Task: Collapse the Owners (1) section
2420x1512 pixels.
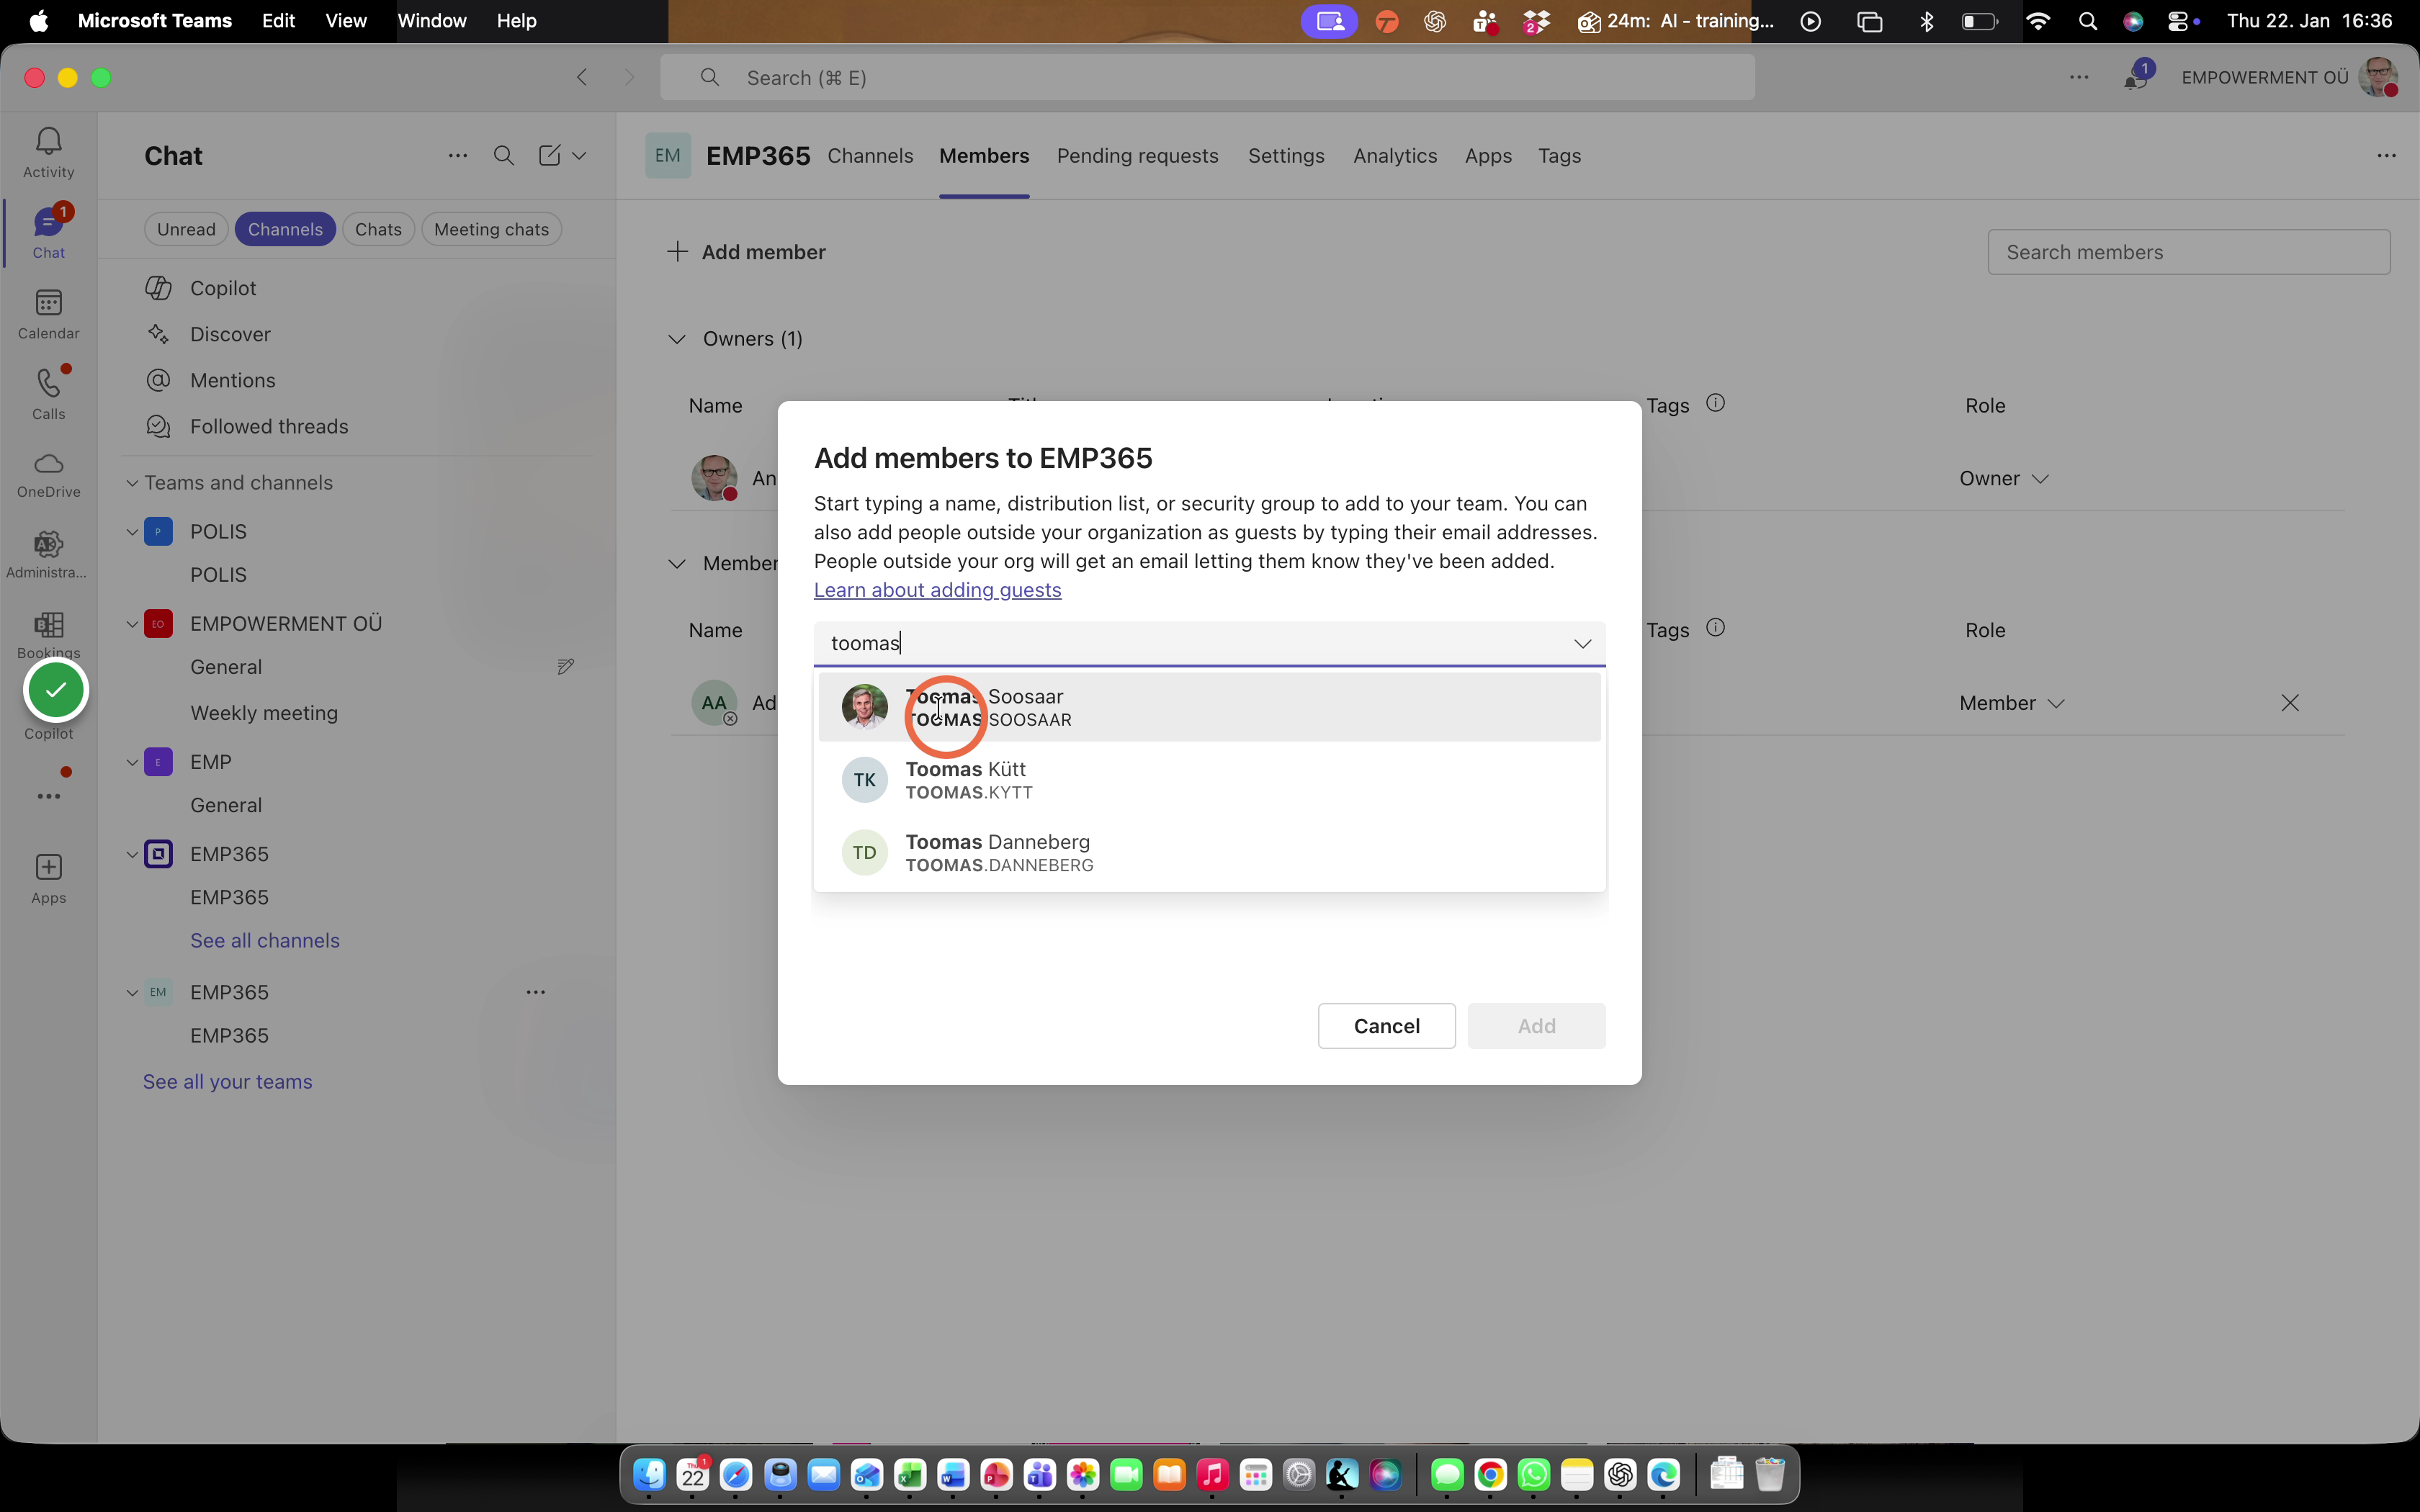Action: (x=677, y=339)
